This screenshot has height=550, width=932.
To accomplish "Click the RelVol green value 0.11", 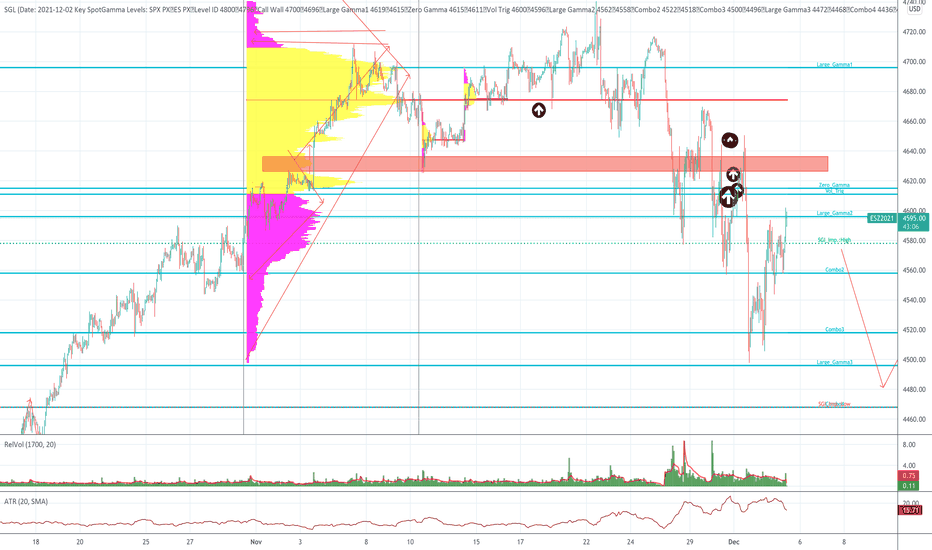I will pos(909,486).
